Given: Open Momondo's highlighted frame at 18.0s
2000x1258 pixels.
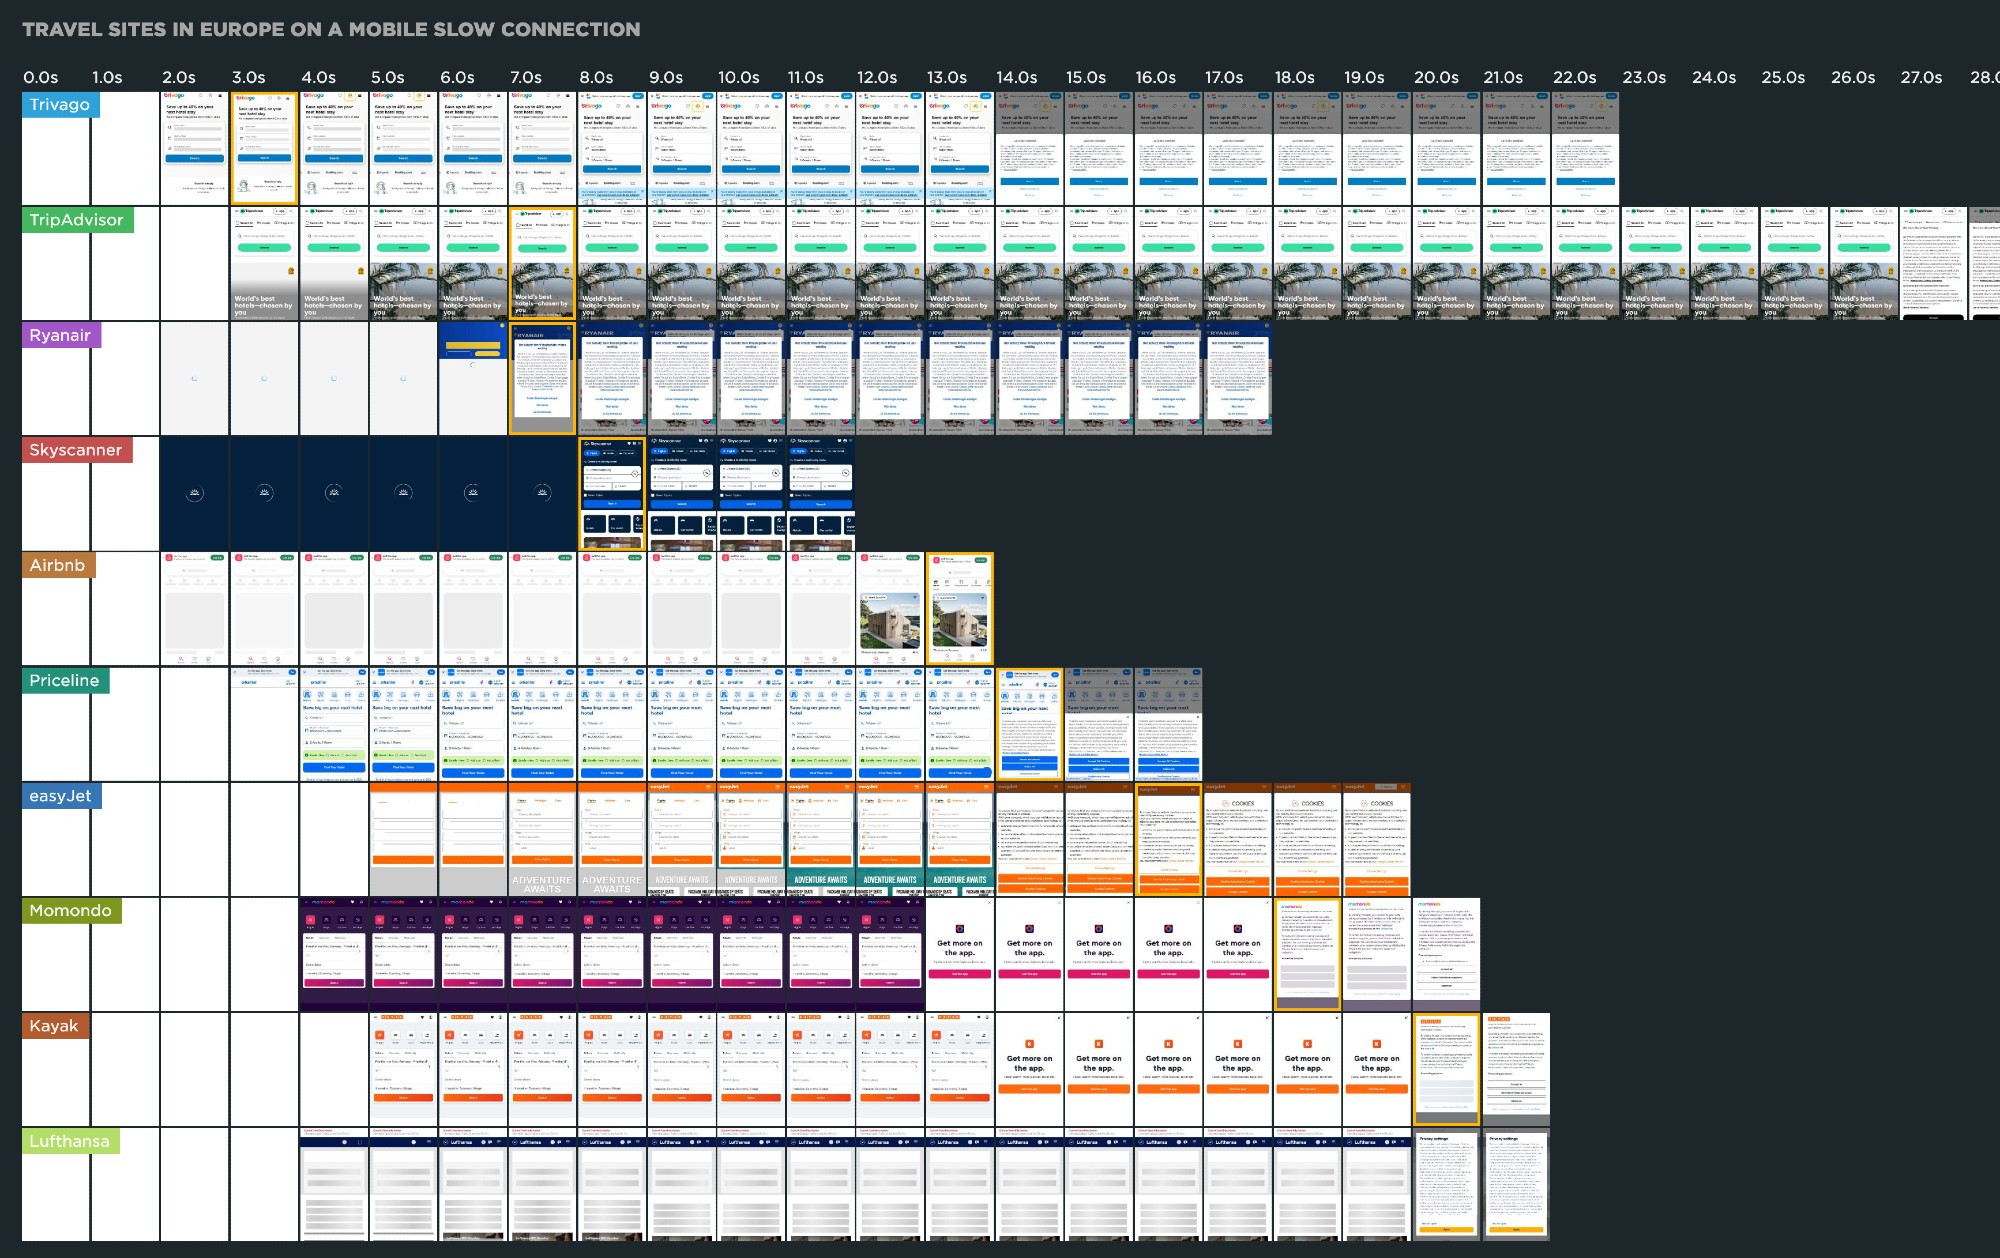Looking at the screenshot, I should coord(1307,955).
